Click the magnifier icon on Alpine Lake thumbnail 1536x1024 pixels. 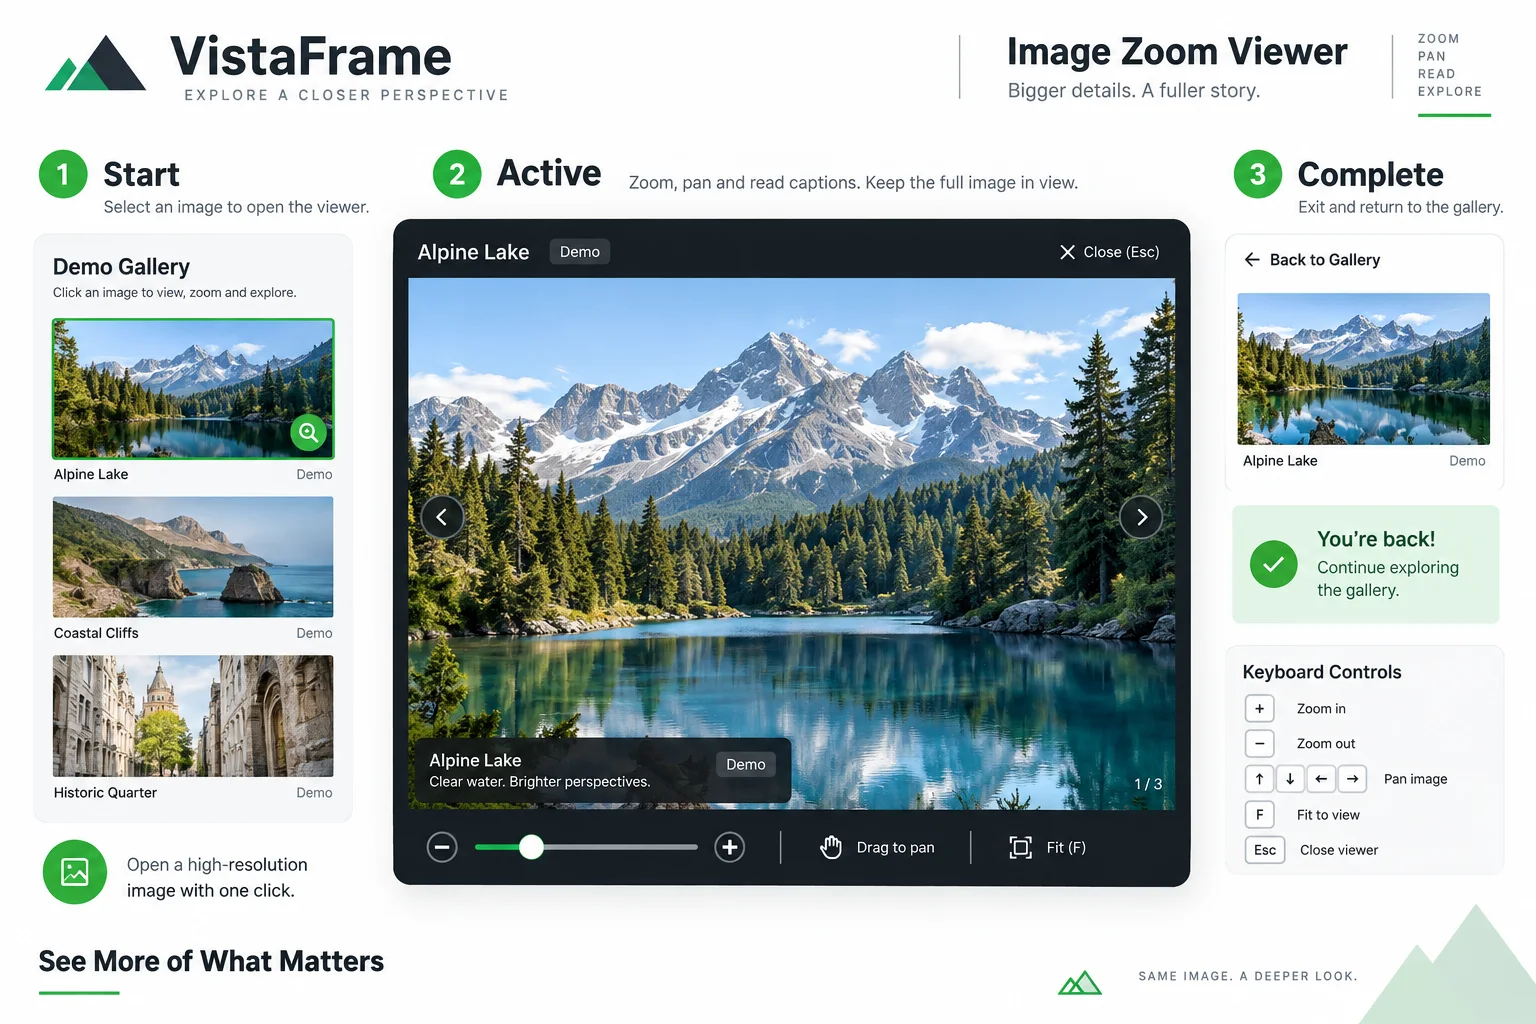click(309, 433)
